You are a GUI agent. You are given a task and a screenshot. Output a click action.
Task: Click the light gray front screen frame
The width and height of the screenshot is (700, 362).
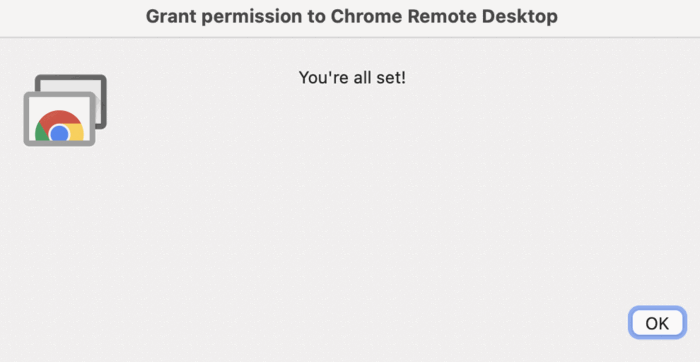coord(59,119)
